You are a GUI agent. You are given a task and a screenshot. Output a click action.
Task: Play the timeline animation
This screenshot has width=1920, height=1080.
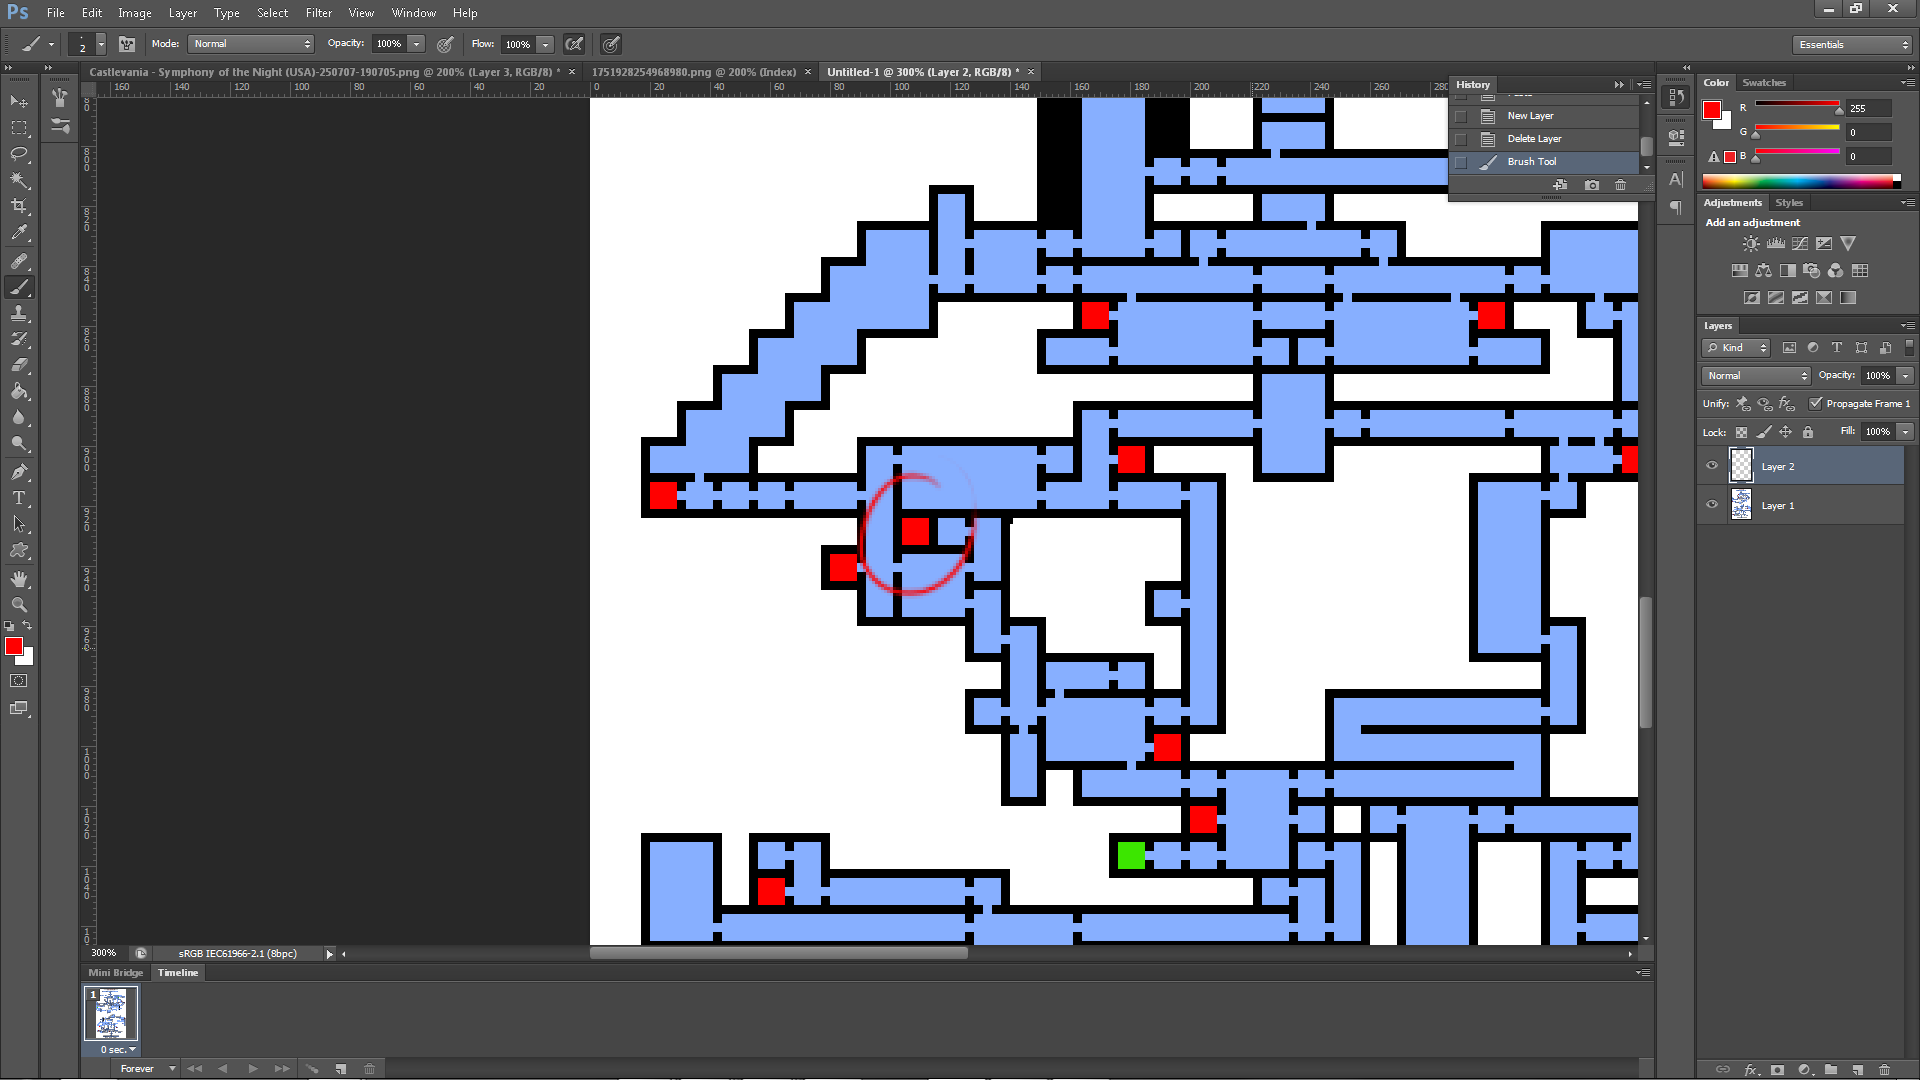coord(253,1069)
